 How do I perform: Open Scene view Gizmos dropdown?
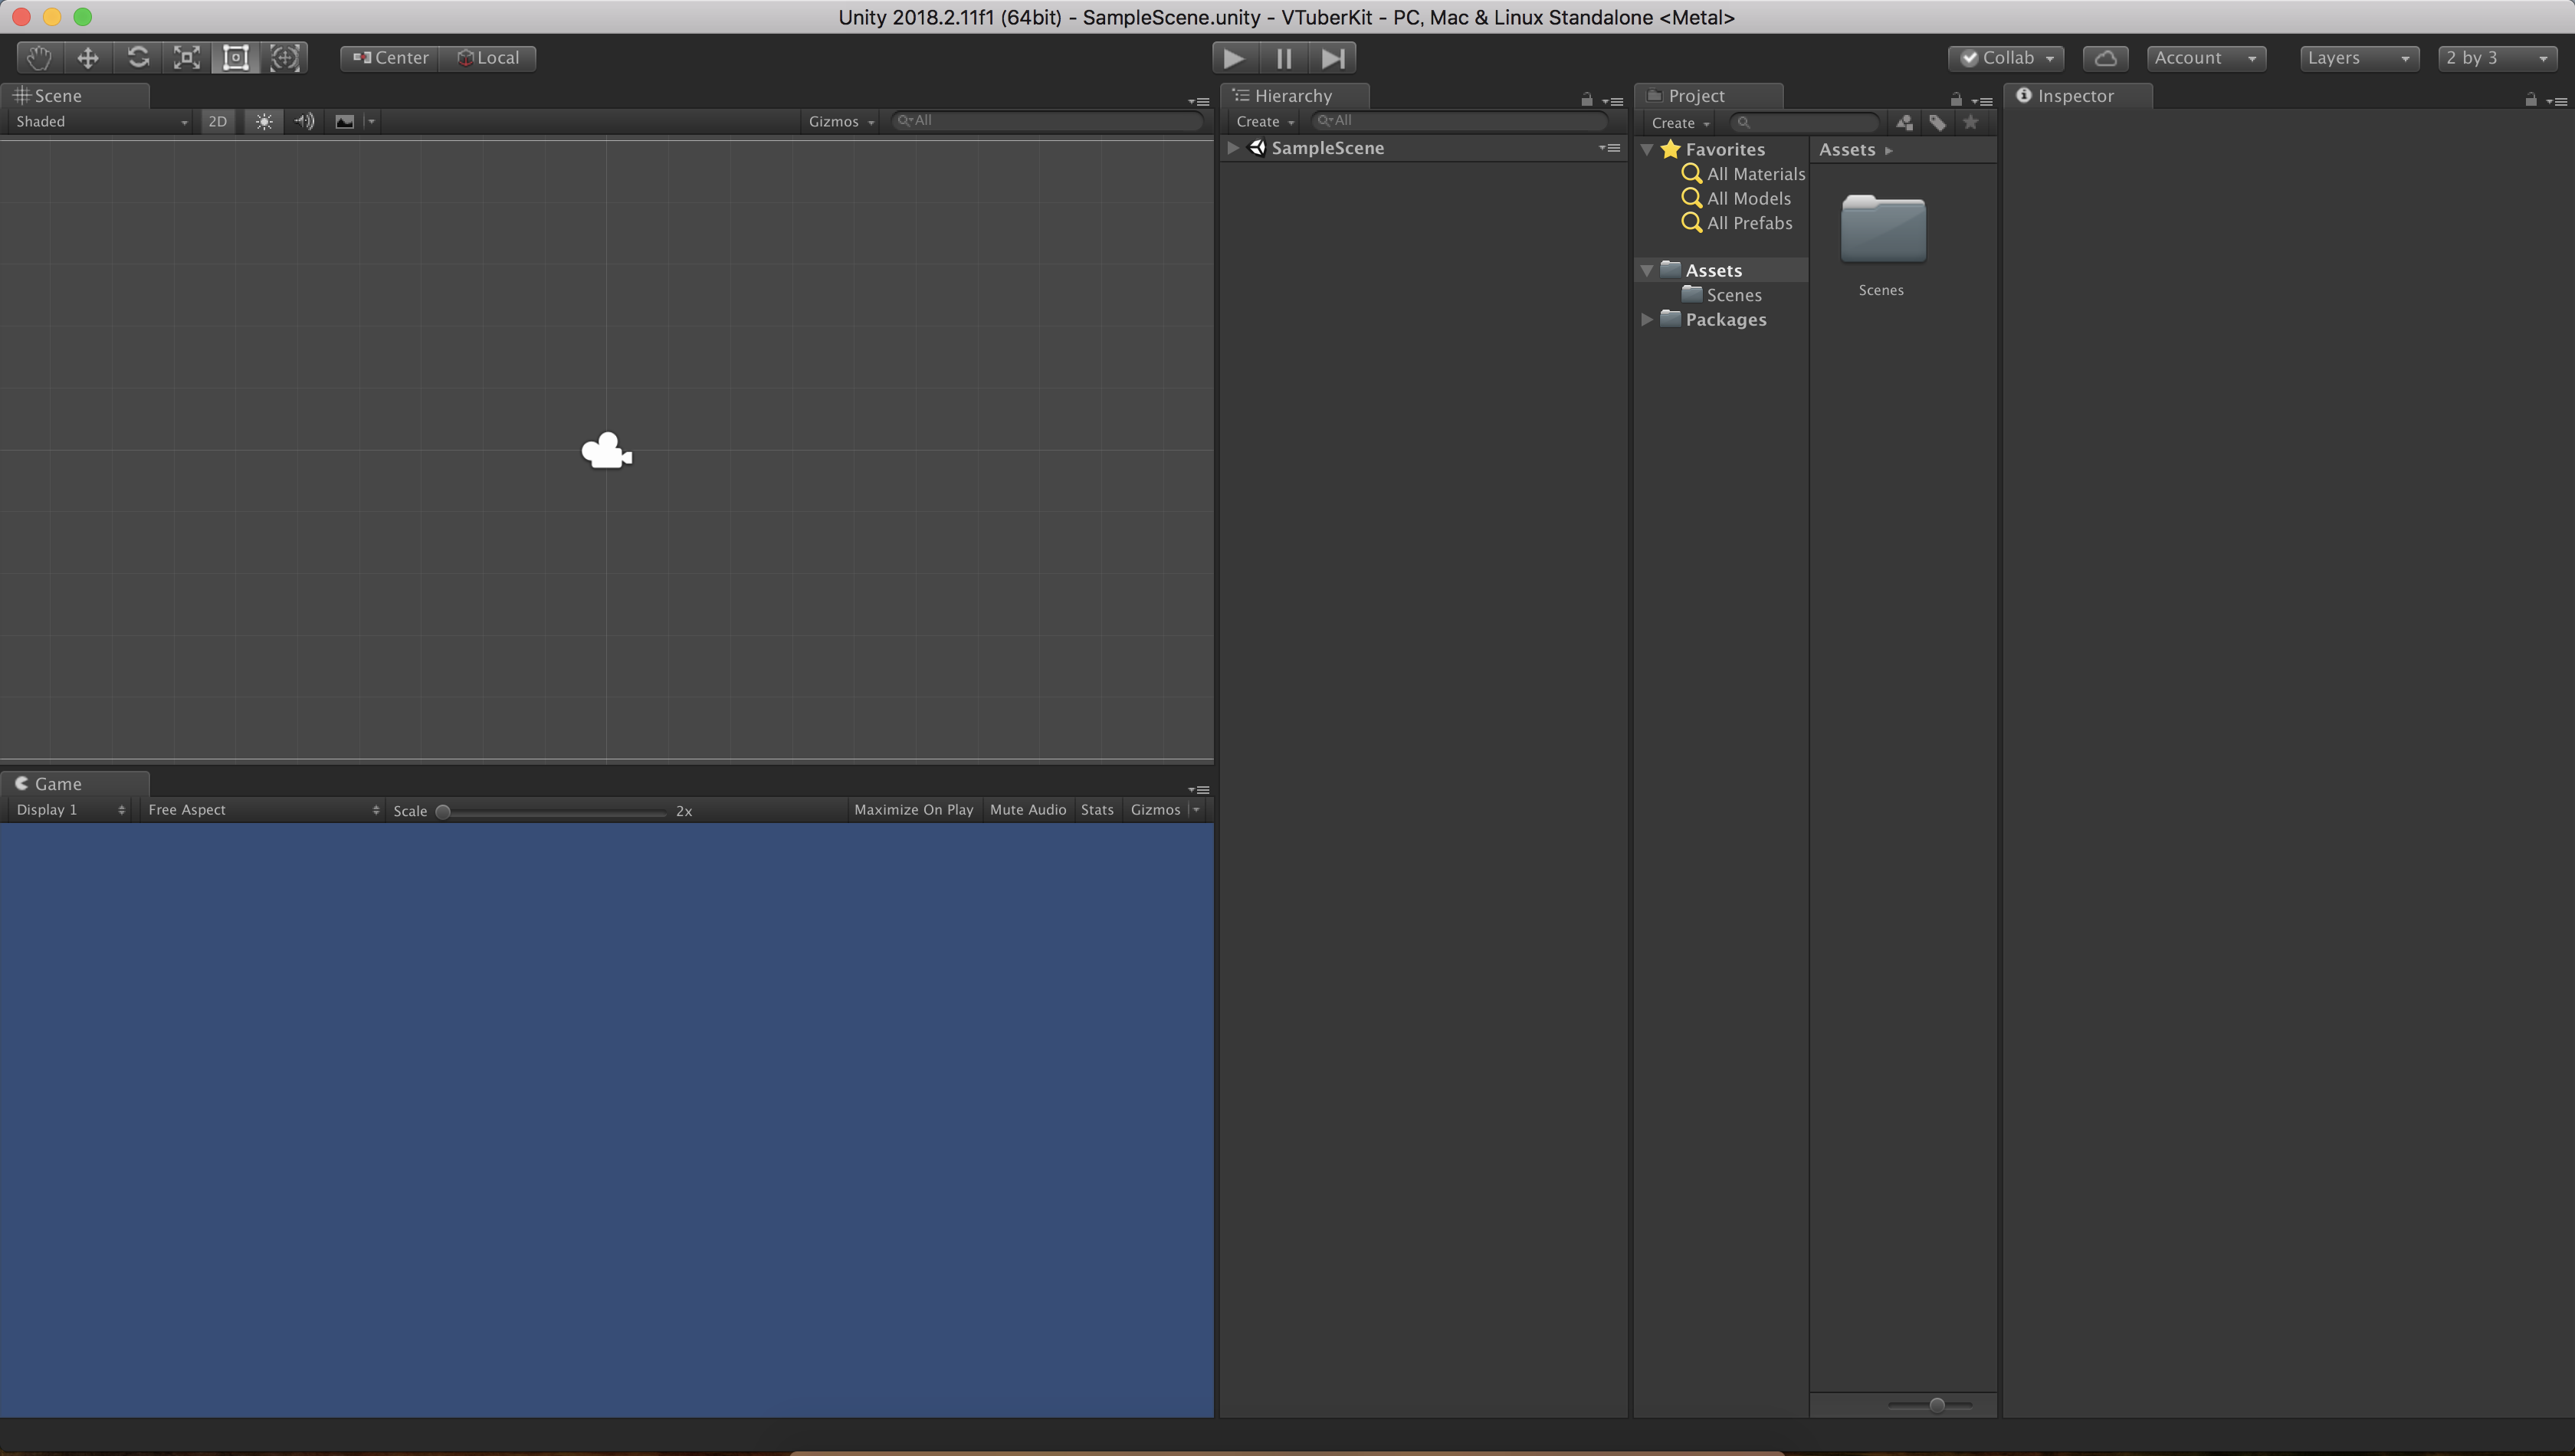tap(841, 121)
